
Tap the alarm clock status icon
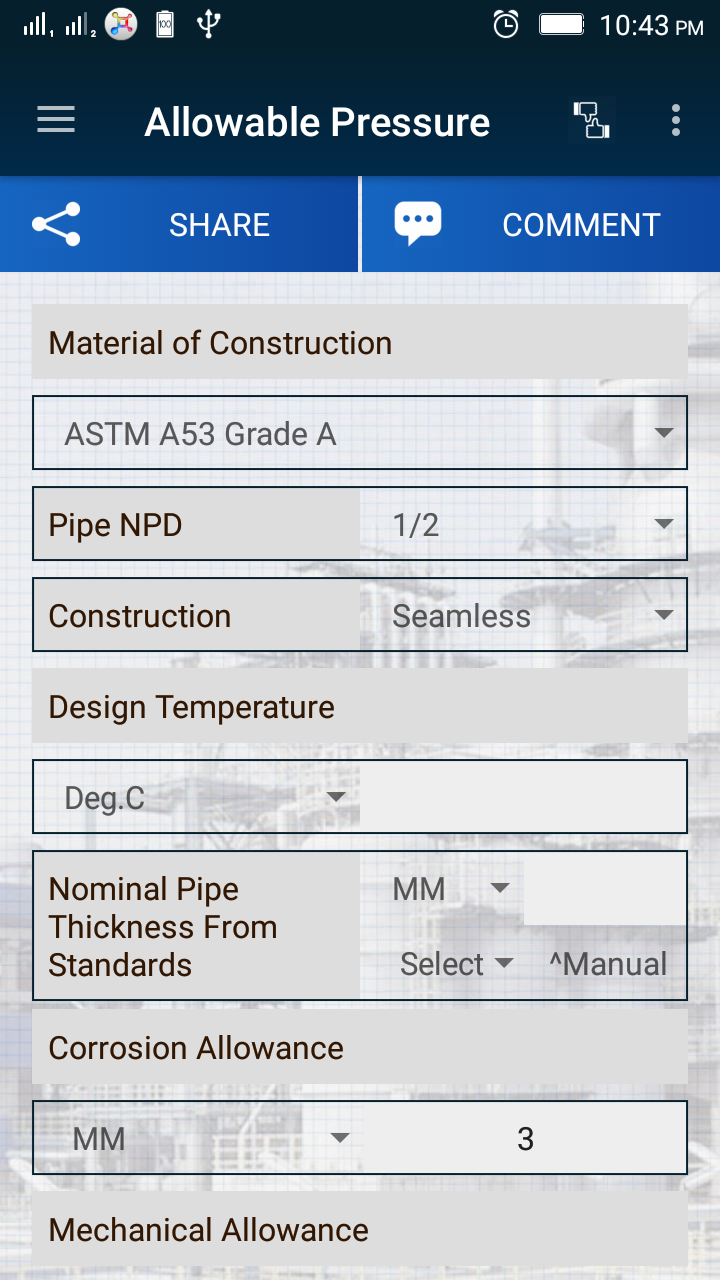pos(506,25)
